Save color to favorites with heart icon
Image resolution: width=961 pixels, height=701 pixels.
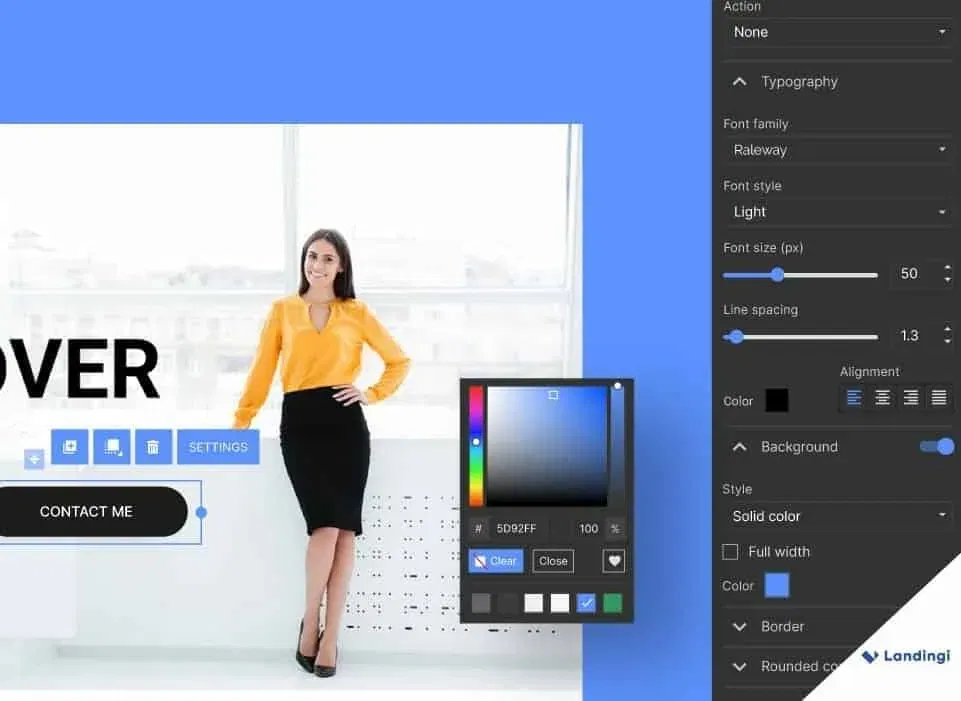pos(614,561)
